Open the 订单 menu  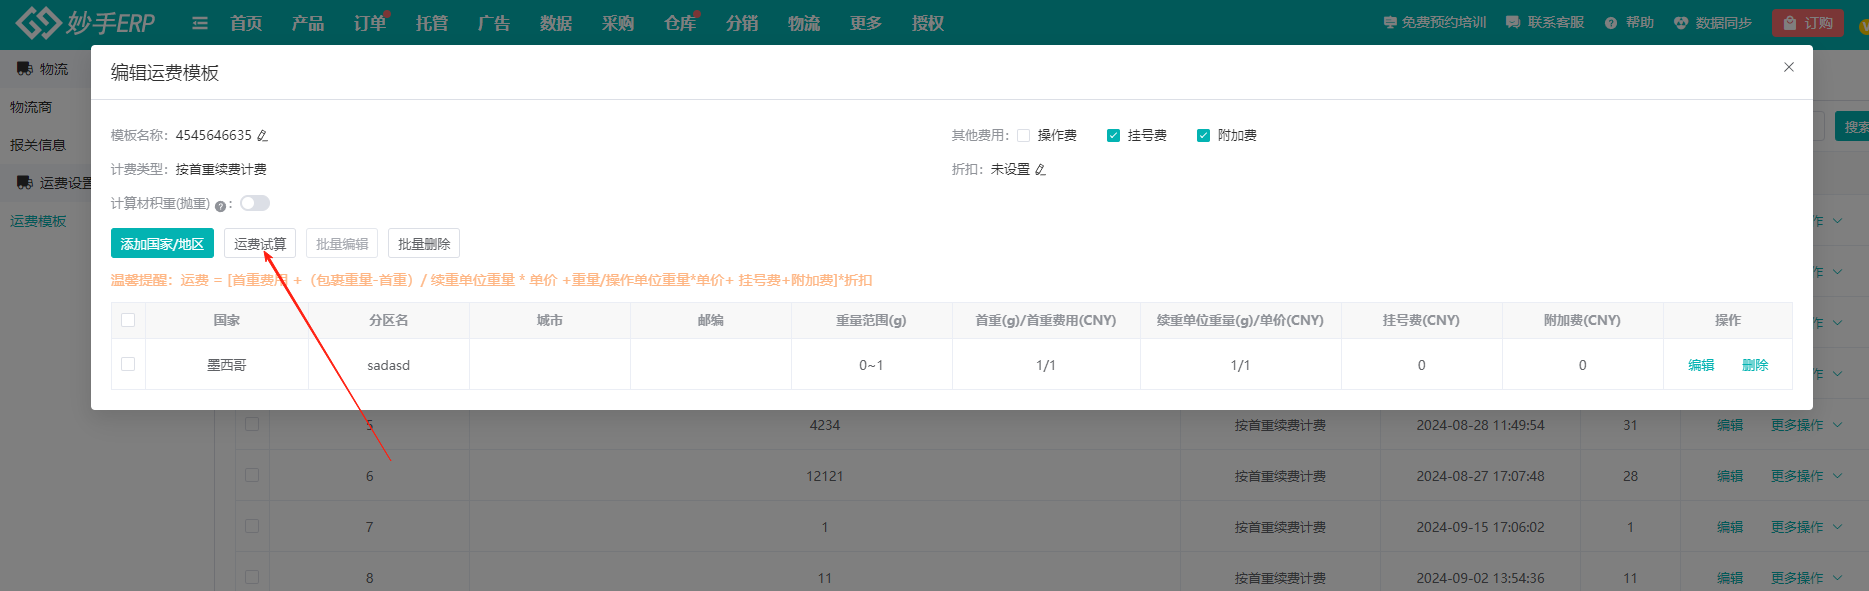pyautogui.click(x=370, y=23)
